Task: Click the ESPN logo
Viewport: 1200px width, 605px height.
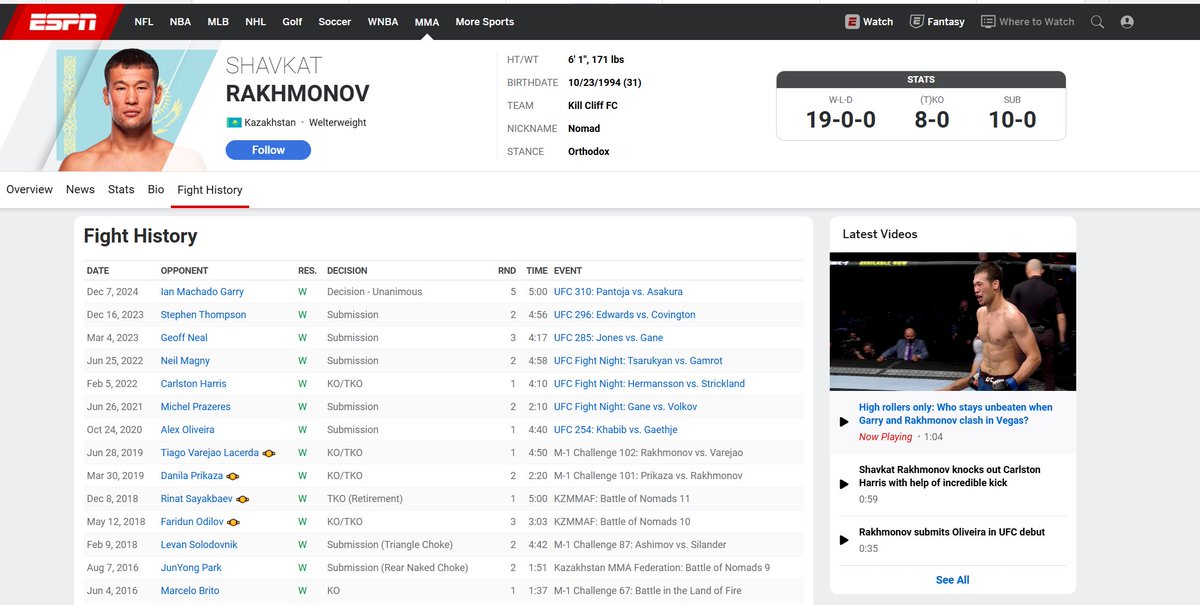Action: pyautogui.click(x=62, y=21)
